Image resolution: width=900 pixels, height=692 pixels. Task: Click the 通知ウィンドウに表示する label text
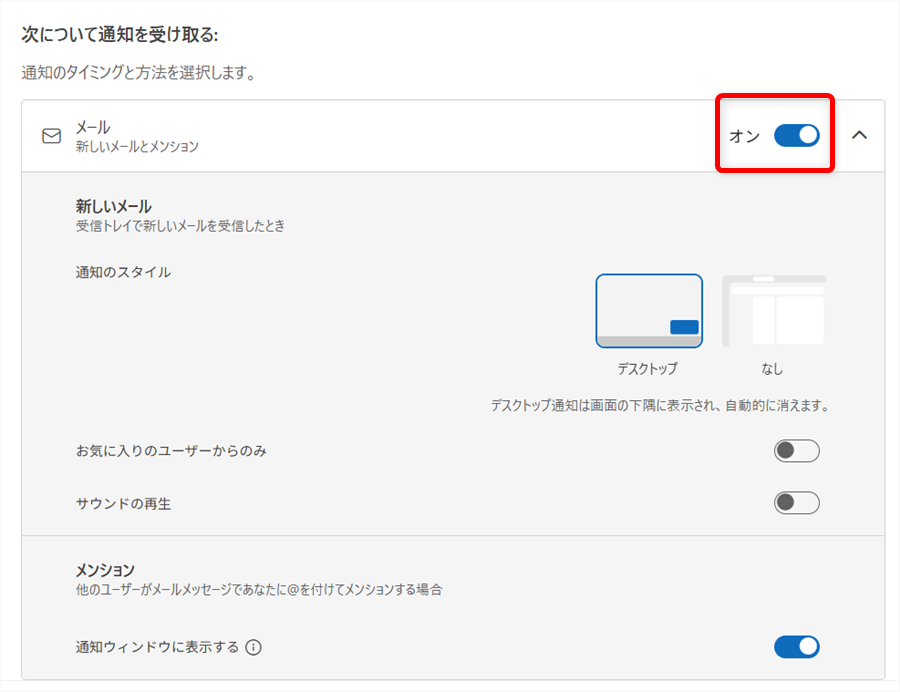pos(157,647)
